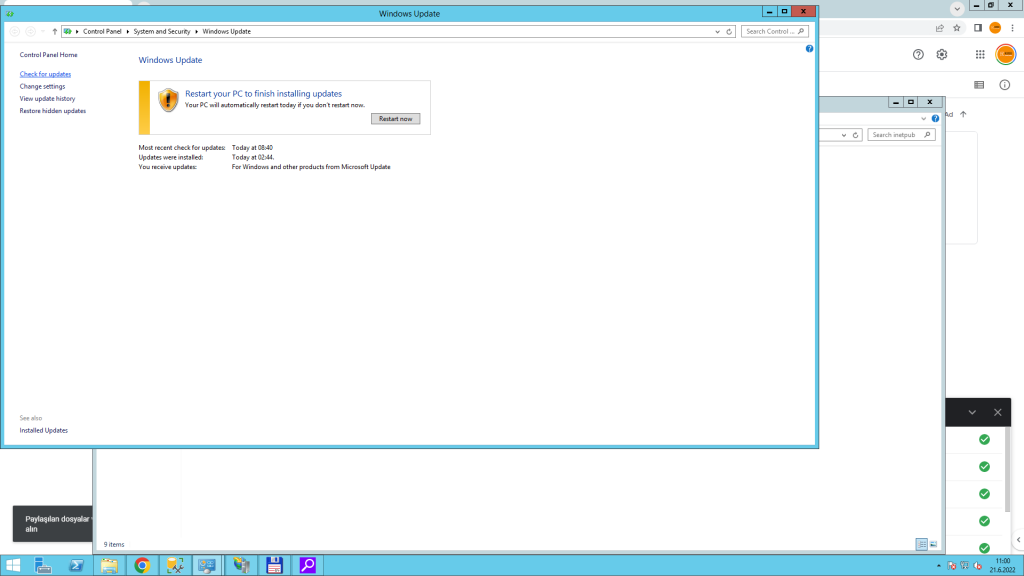Select System and Security breadcrumb
Viewport: 1024px width, 576px height.
[x=162, y=31]
